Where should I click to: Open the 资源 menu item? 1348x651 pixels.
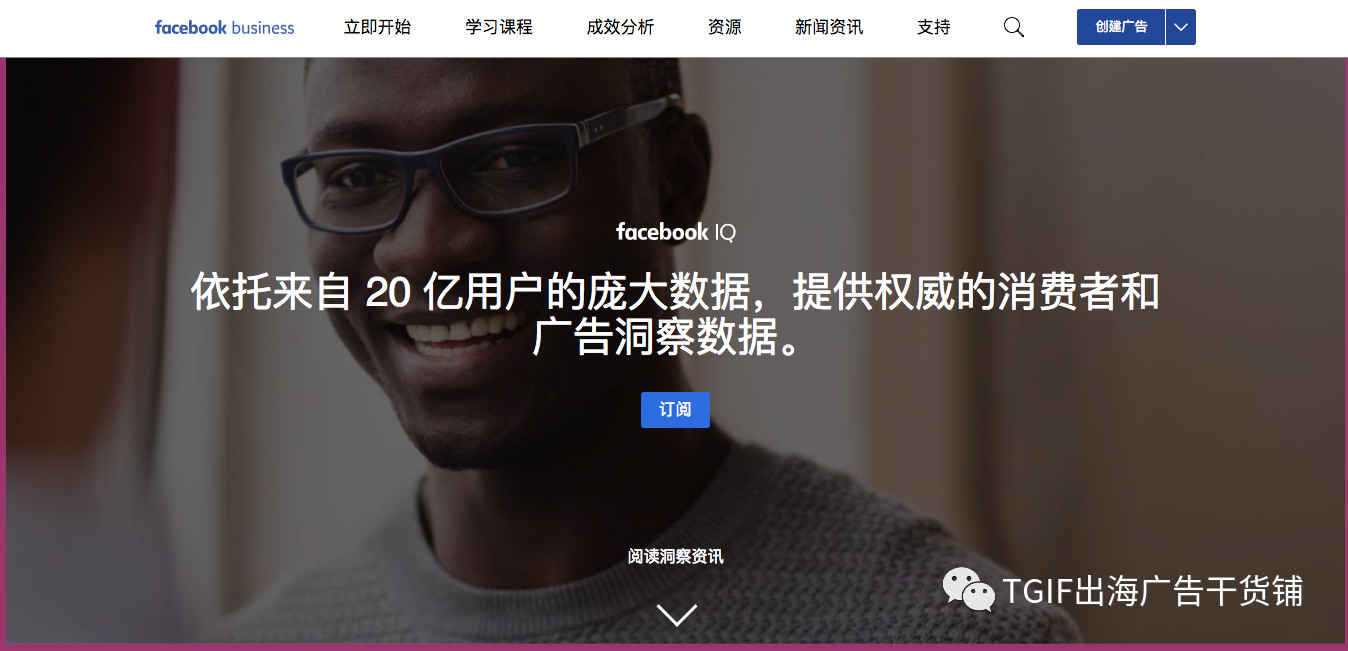coord(725,28)
